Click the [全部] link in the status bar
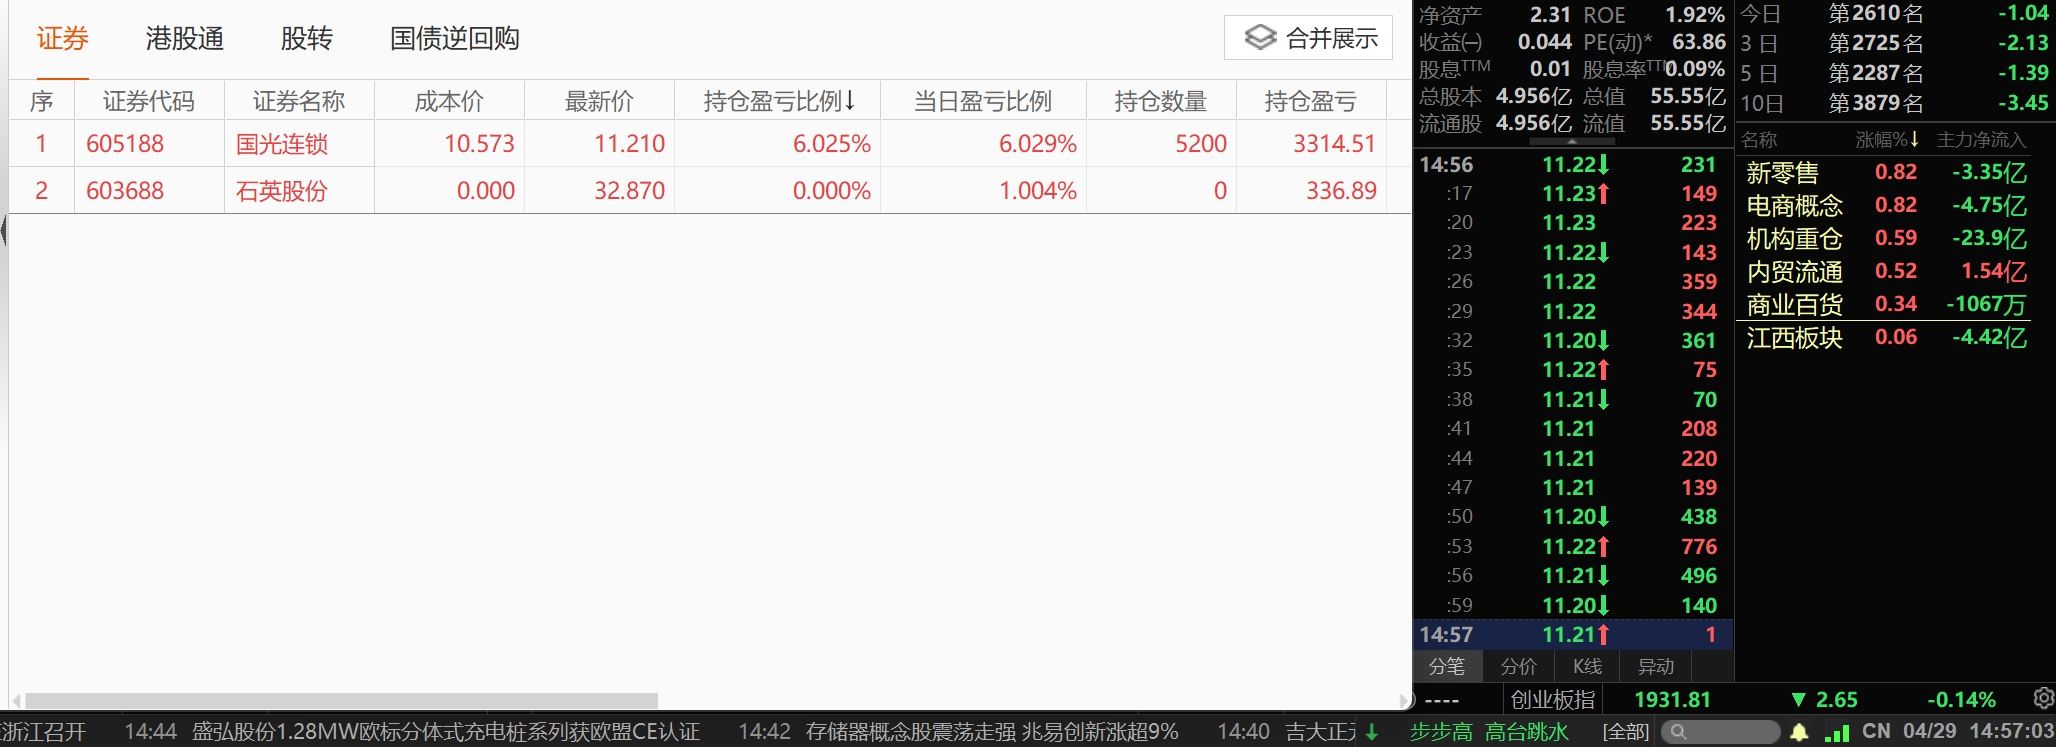Image resolution: width=2056 pixels, height=747 pixels. [1626, 732]
